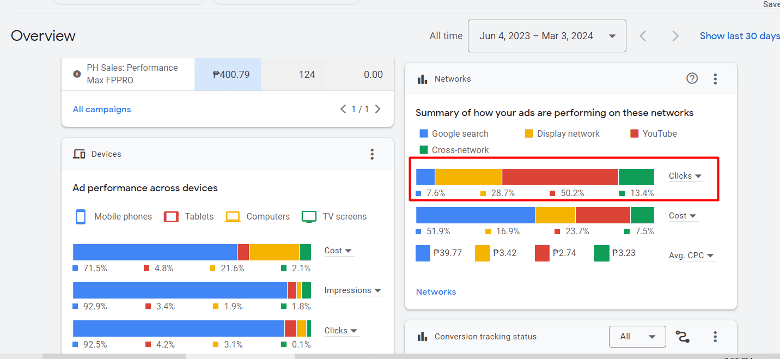The width and height of the screenshot is (780, 360).
Task: Go to previous date range arrow
Action: coord(643,36)
